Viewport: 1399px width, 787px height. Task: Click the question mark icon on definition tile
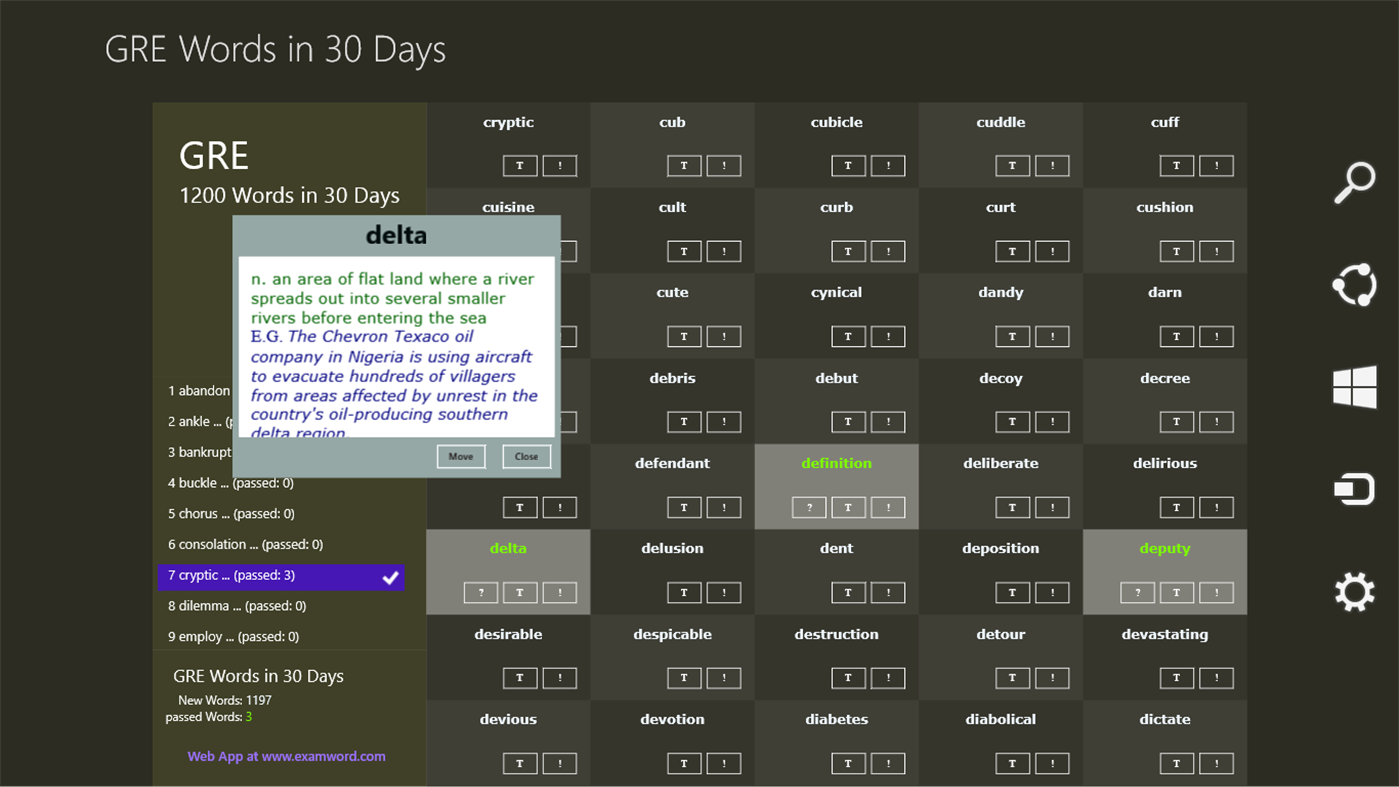(x=809, y=507)
